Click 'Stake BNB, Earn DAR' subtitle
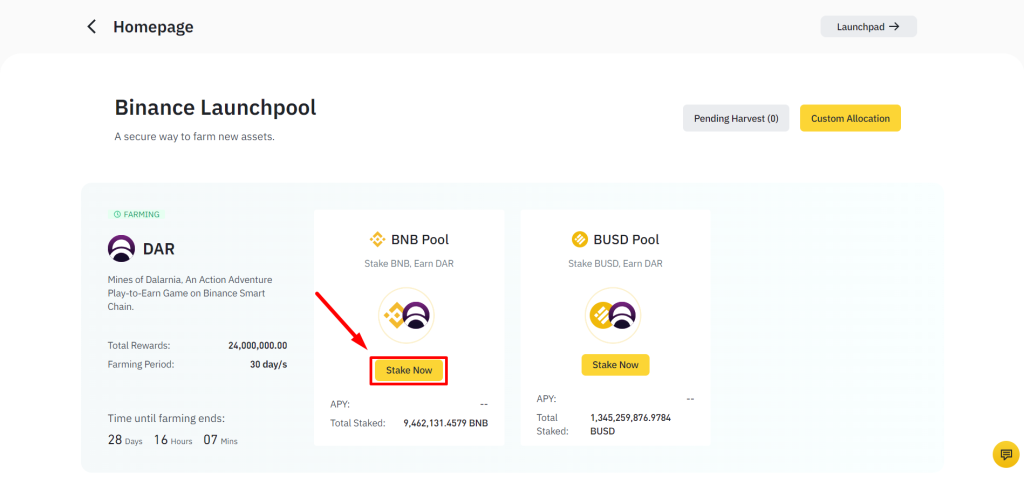 (409, 264)
